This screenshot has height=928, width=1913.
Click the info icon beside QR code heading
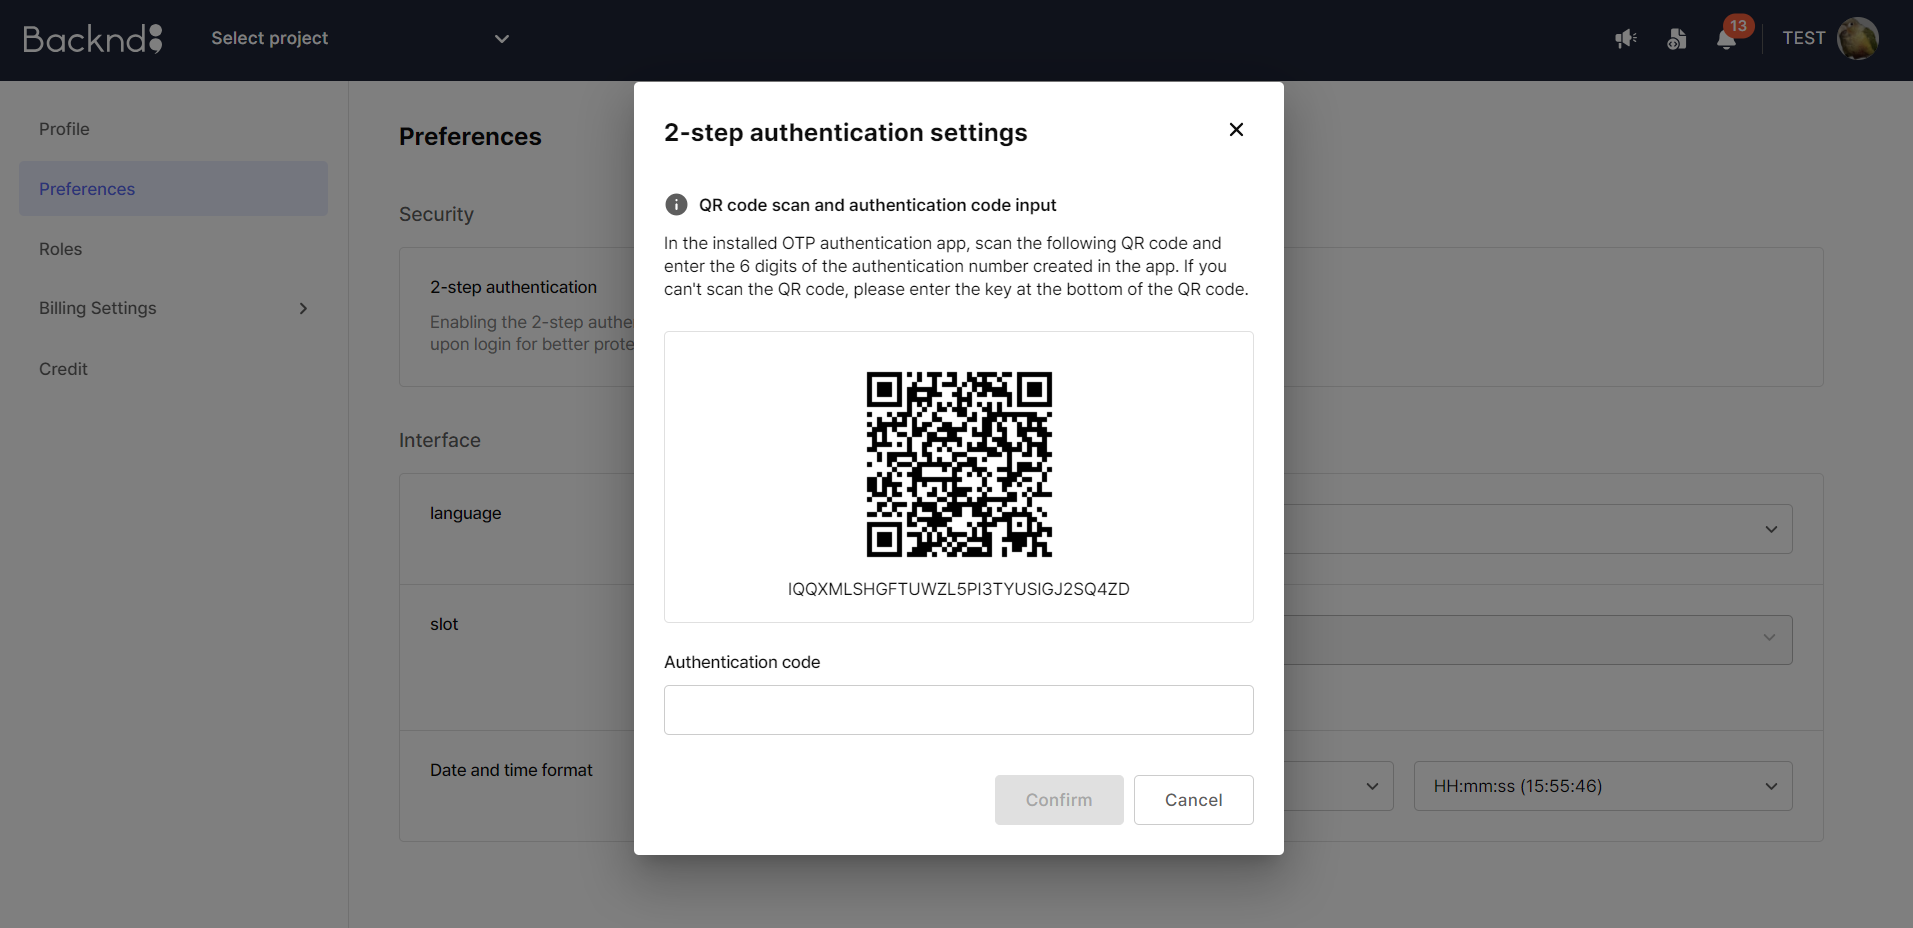click(676, 205)
